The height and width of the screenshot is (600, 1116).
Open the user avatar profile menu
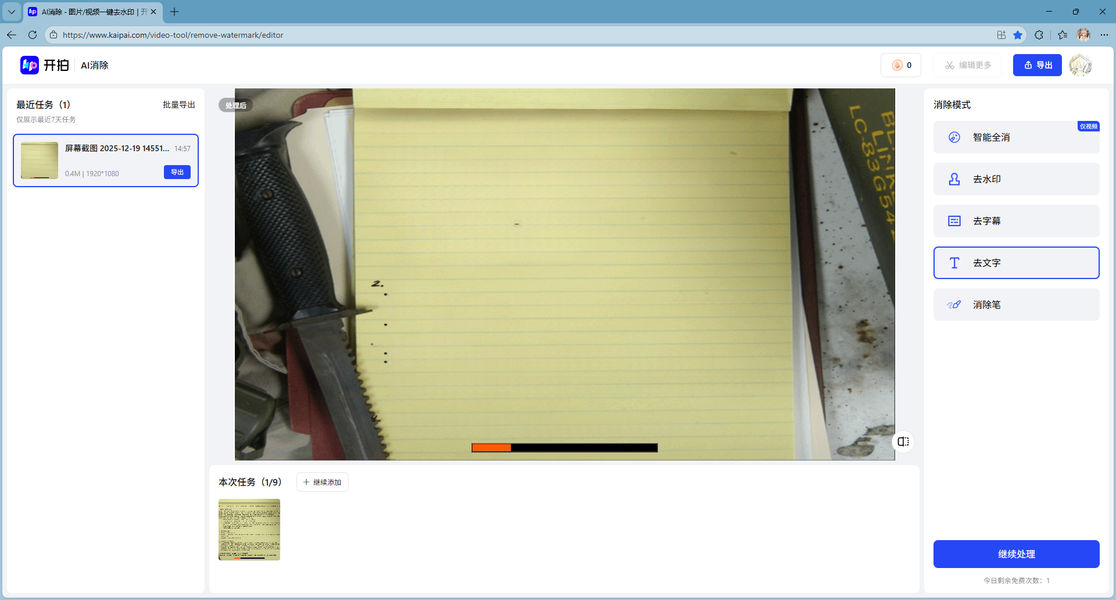point(1080,65)
